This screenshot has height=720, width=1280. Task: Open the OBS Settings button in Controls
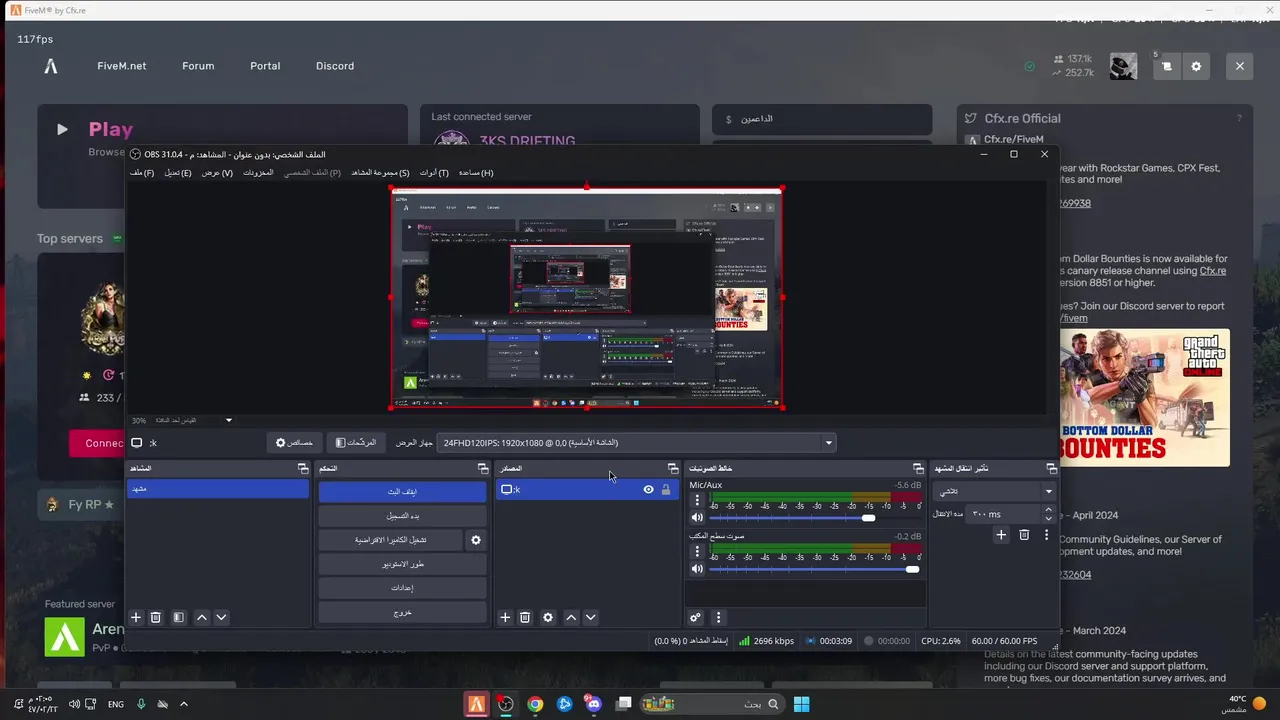[403, 588]
